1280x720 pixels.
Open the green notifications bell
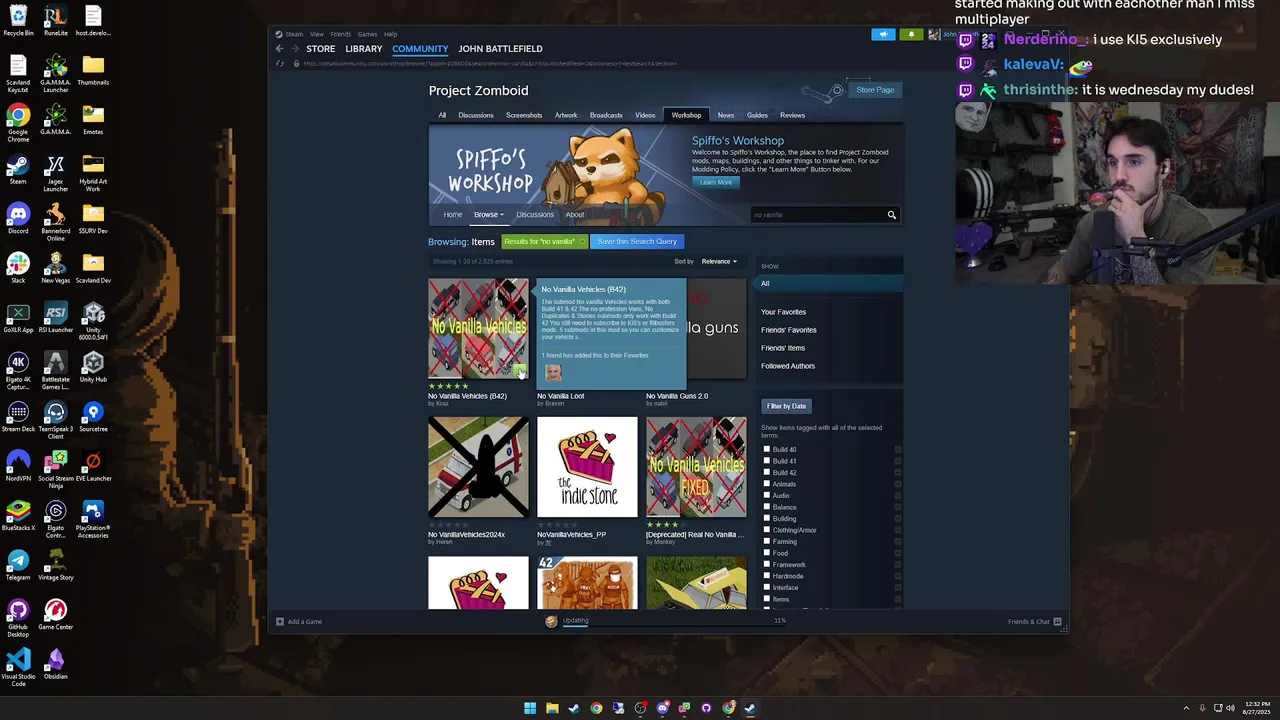911,34
